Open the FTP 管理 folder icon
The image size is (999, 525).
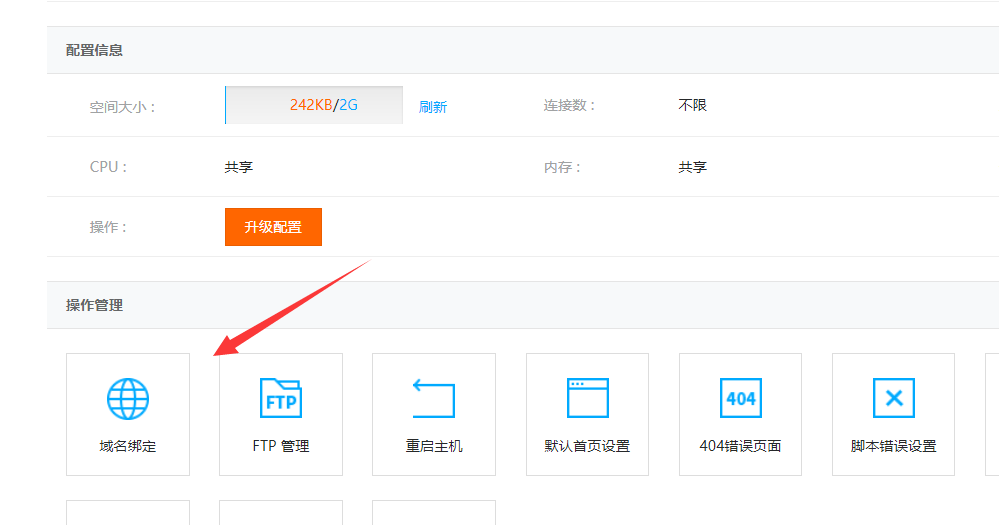point(281,398)
